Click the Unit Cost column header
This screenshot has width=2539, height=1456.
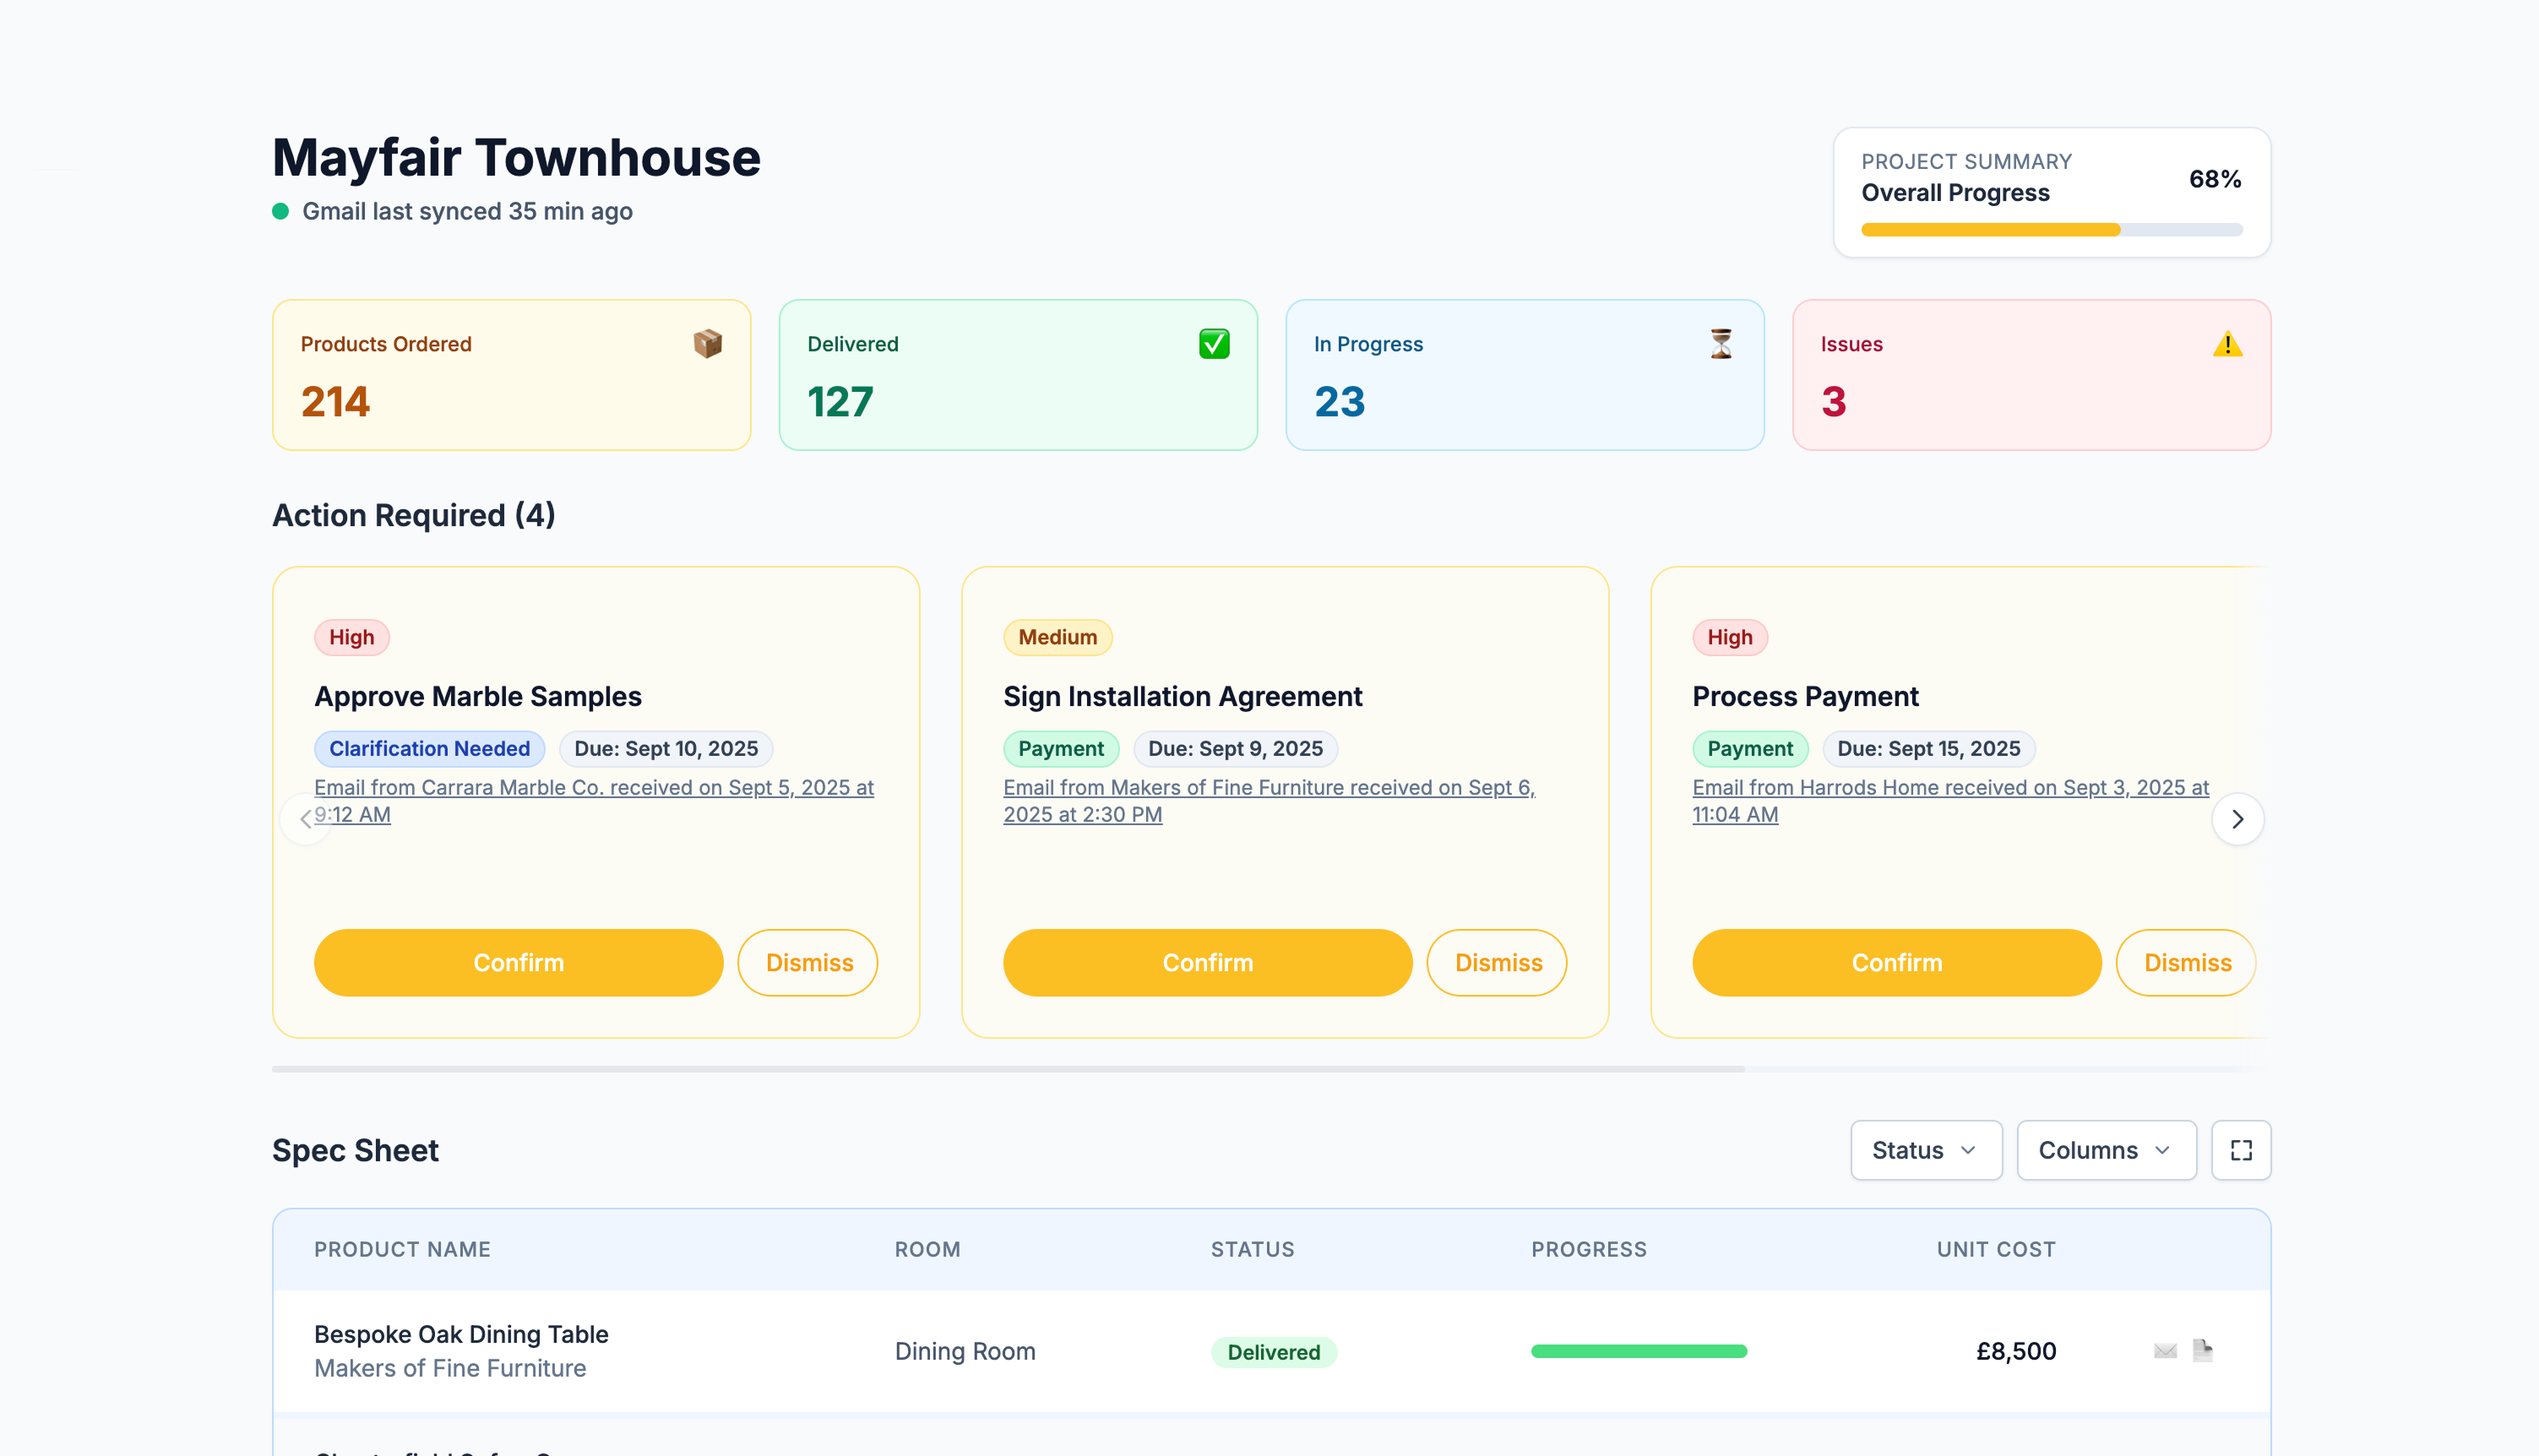[x=1996, y=1249]
